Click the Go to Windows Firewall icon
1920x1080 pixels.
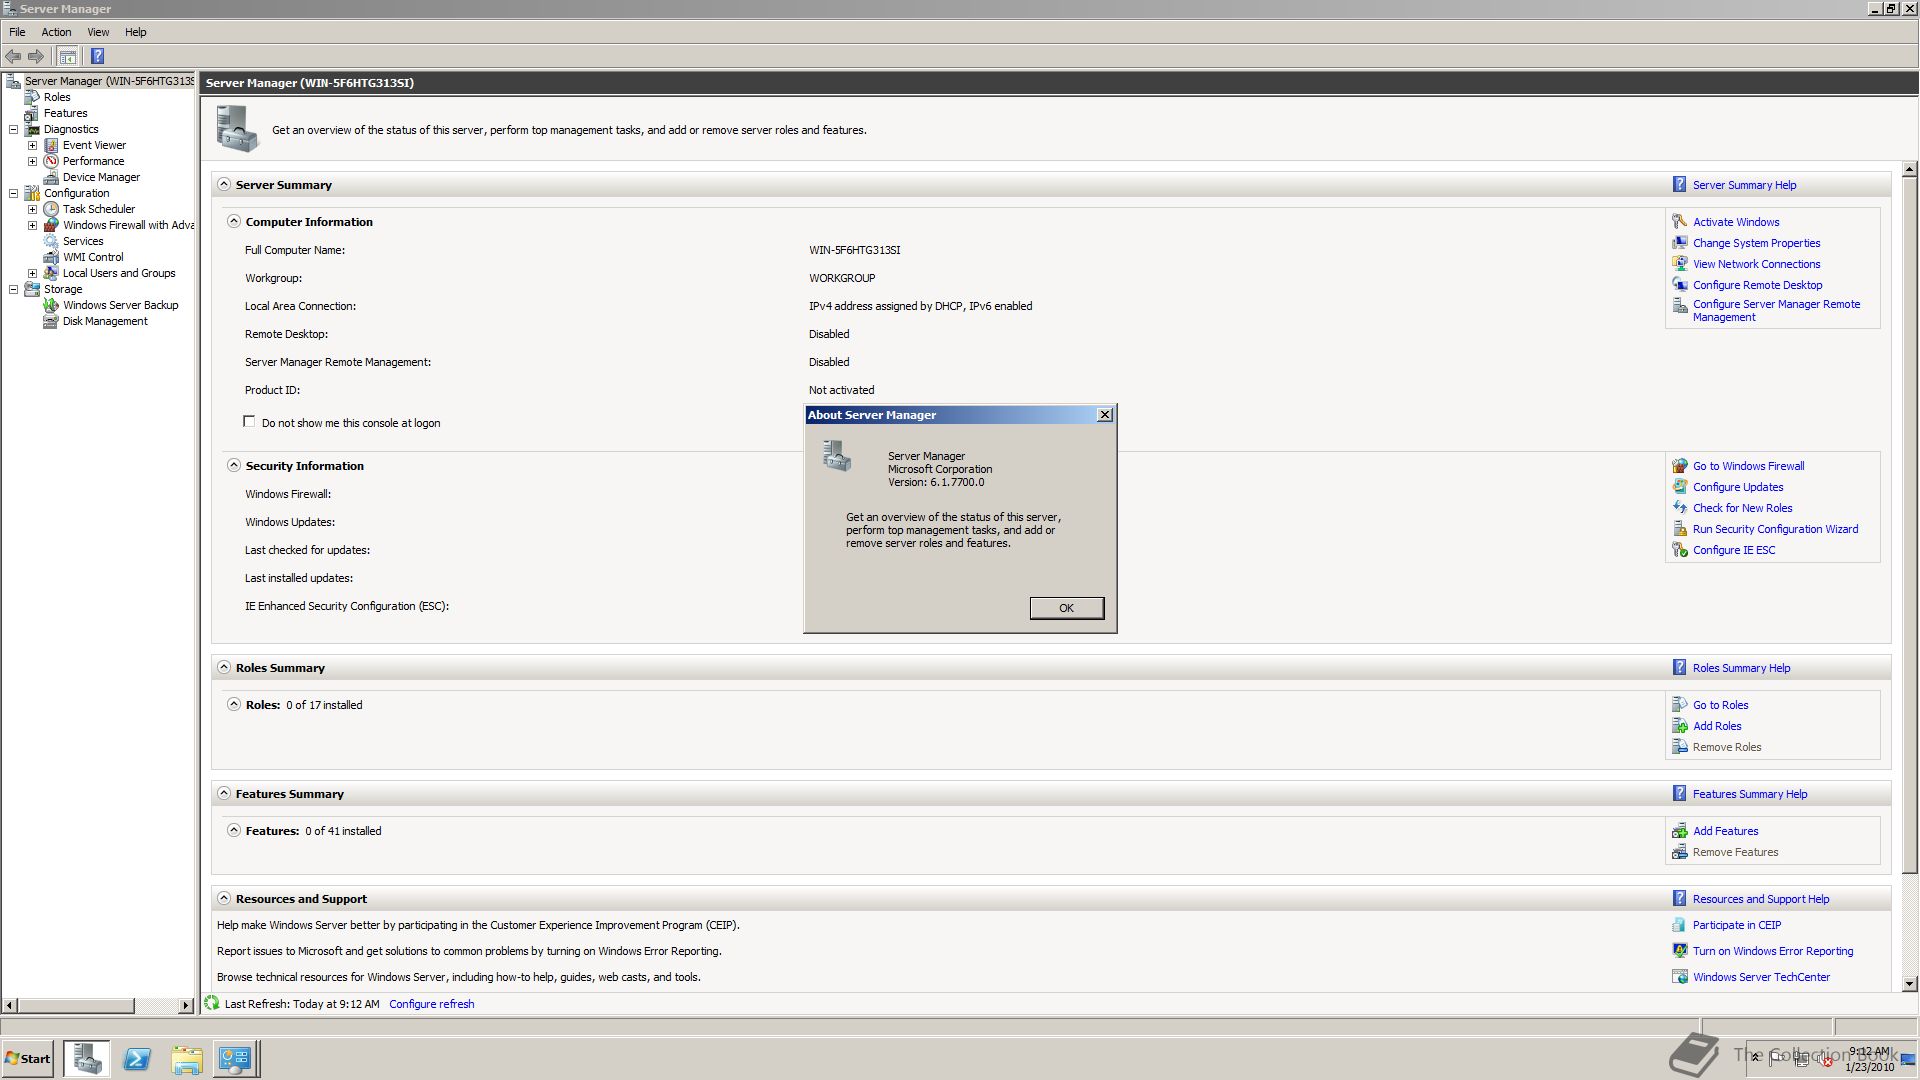(1680, 465)
